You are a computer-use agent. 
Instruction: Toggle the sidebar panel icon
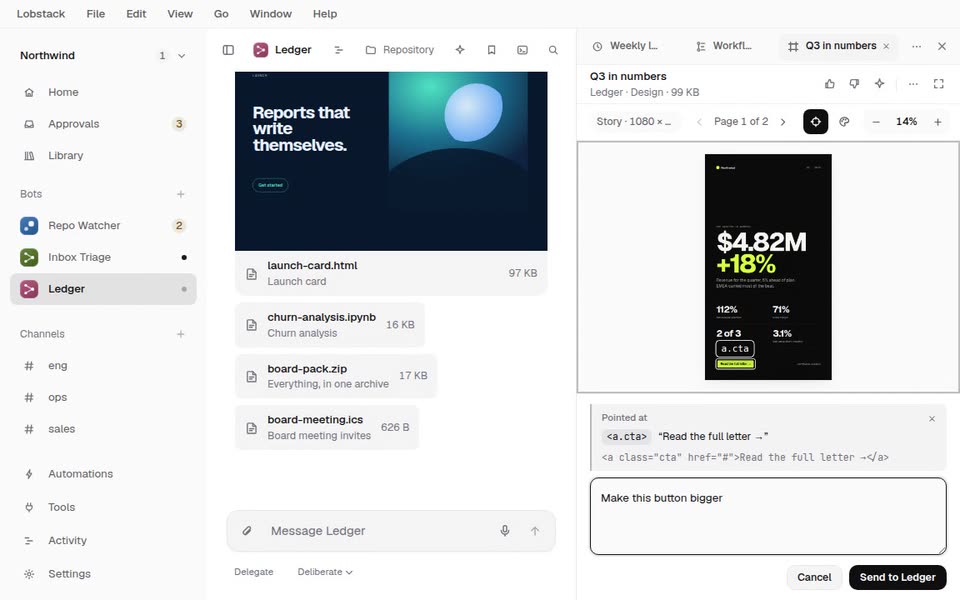coord(228,50)
